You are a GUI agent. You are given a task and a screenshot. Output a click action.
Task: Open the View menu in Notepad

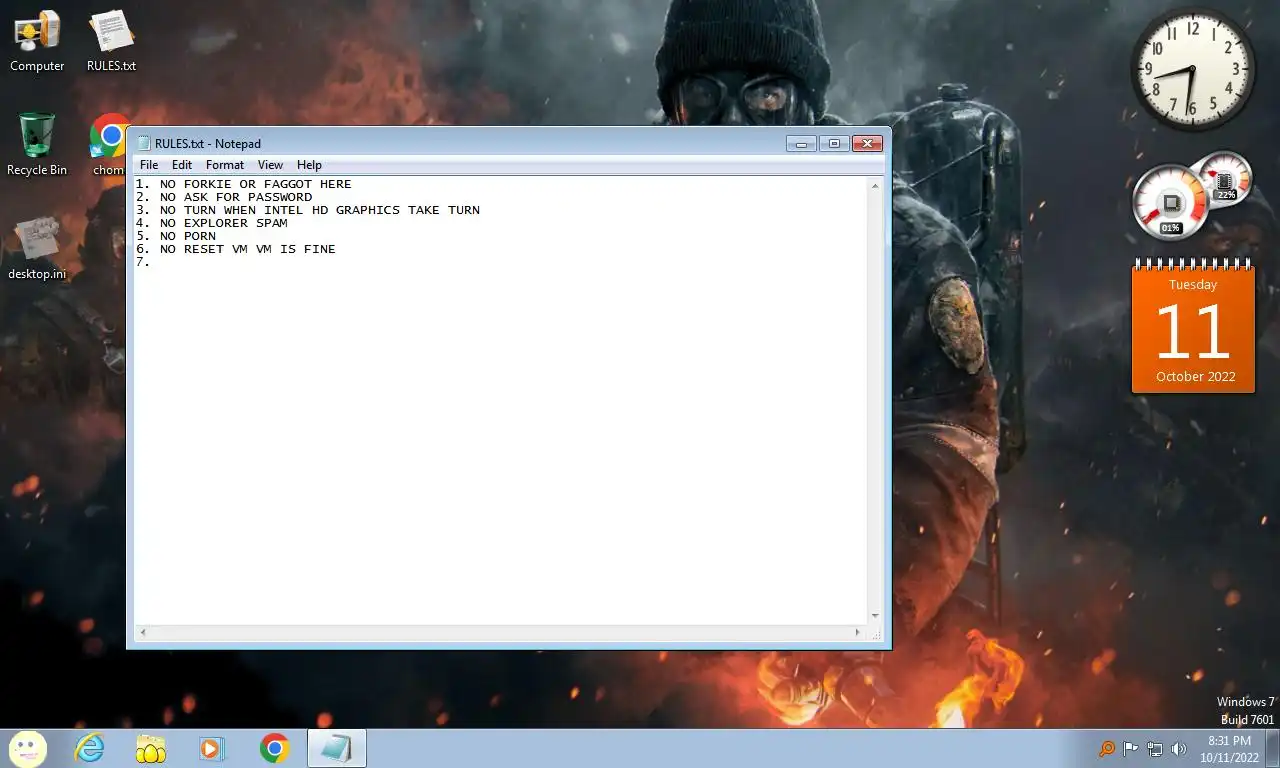click(x=270, y=165)
